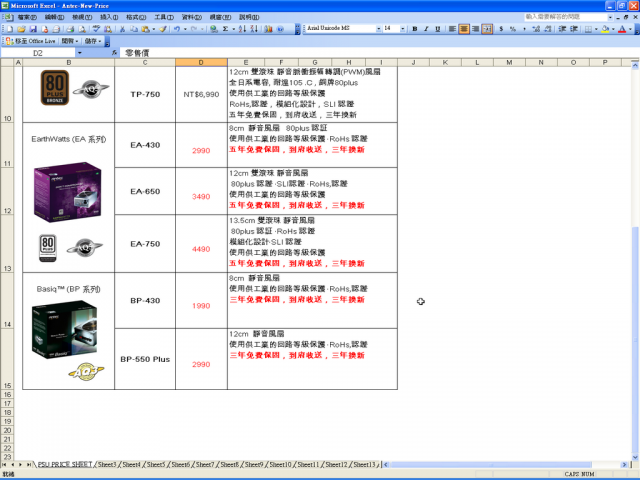This screenshot has height=480, width=640.
Task: Click the Print icon in the toolbar
Action: pyautogui.click(x=70, y=29)
